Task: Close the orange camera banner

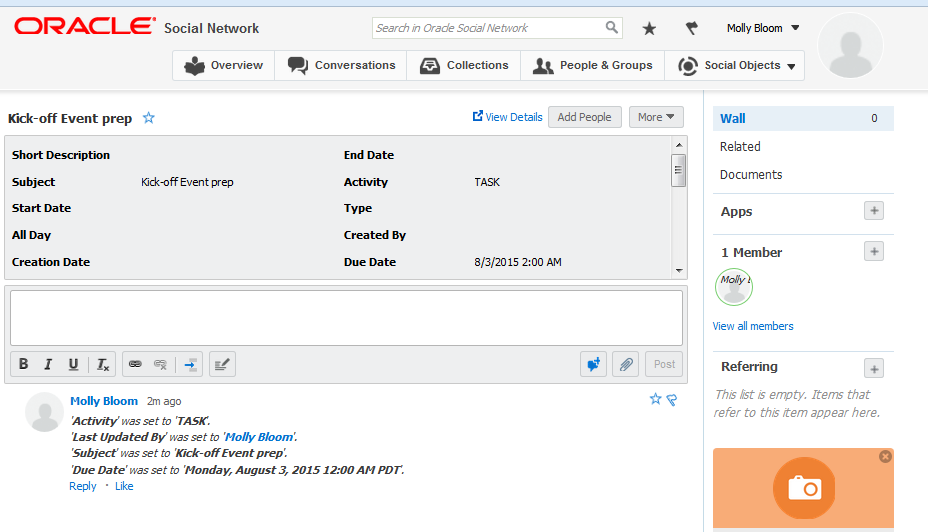Action: click(x=885, y=456)
